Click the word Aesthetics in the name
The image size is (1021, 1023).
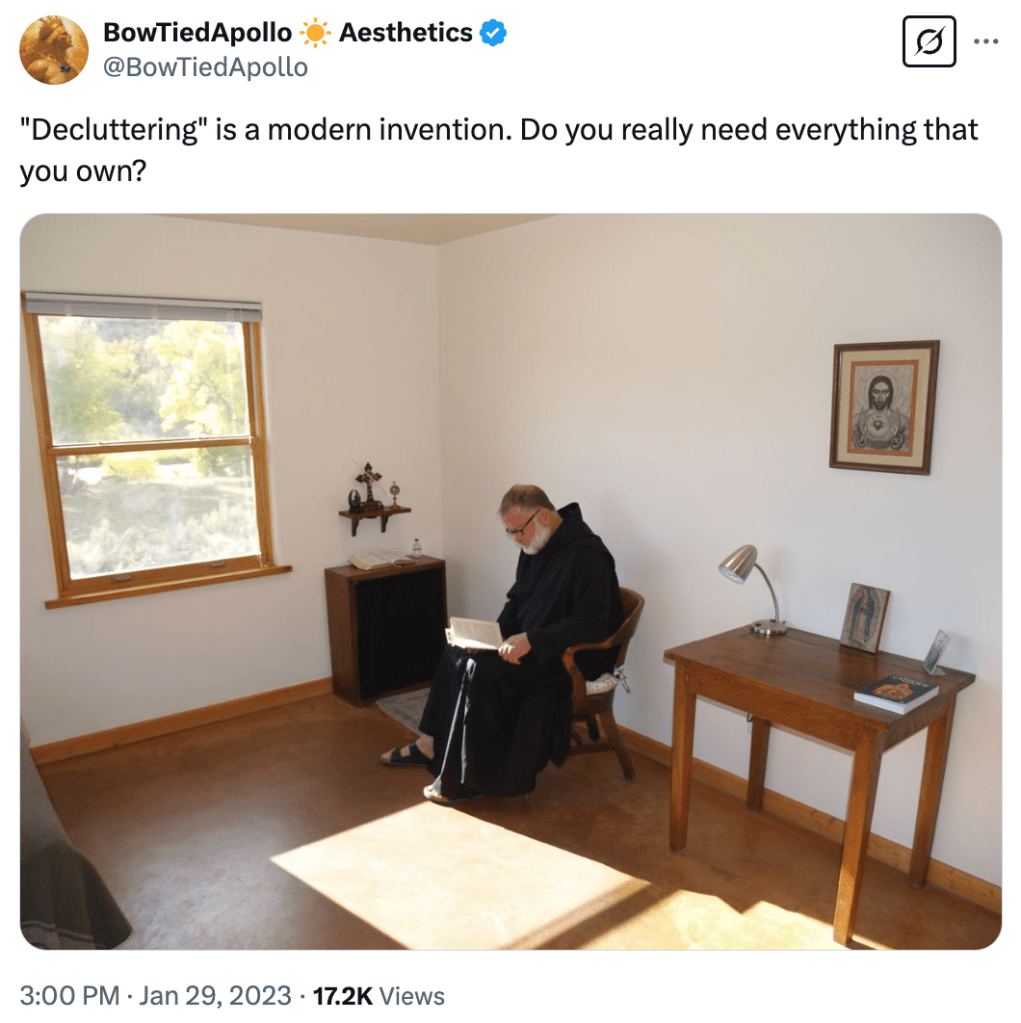(405, 33)
